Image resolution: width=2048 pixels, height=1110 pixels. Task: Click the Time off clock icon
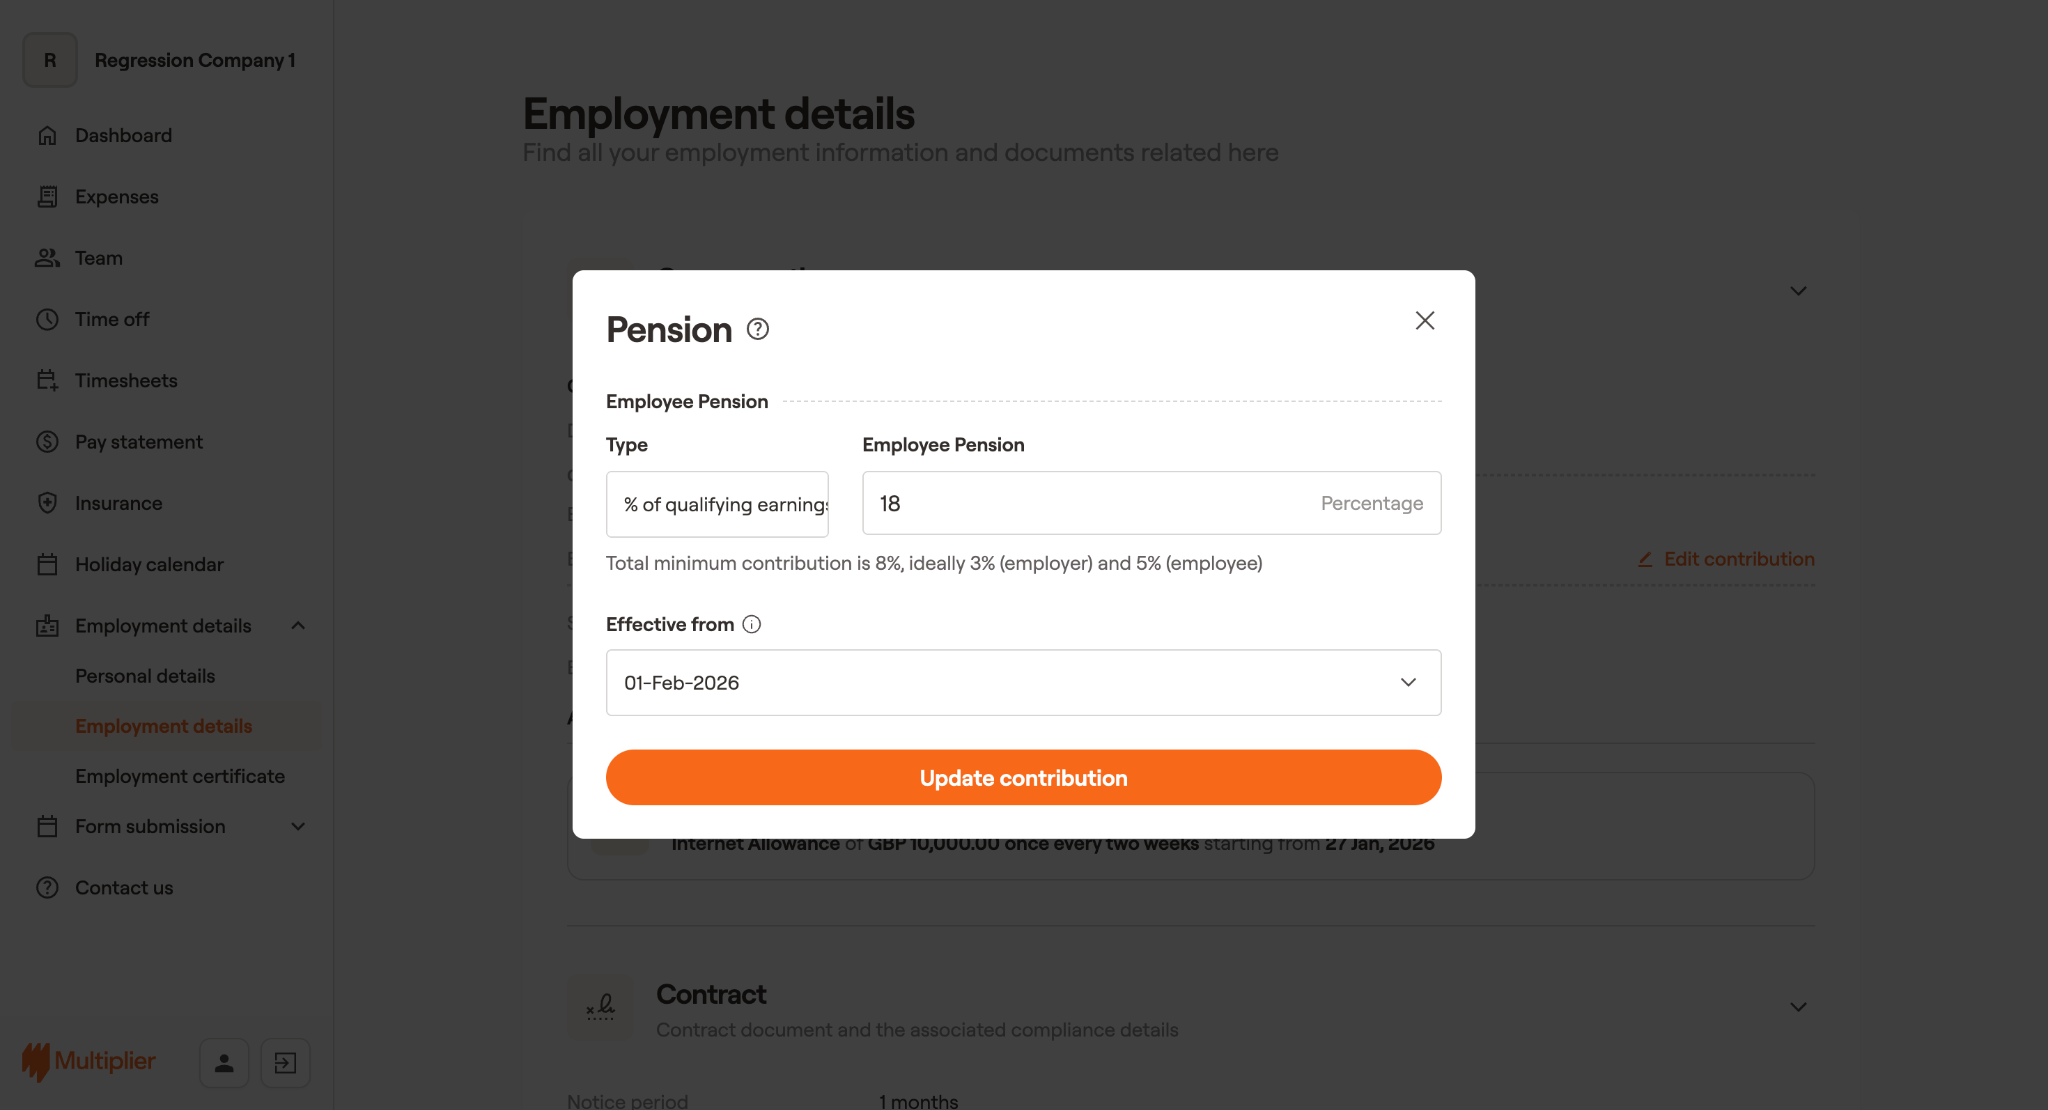coord(47,319)
